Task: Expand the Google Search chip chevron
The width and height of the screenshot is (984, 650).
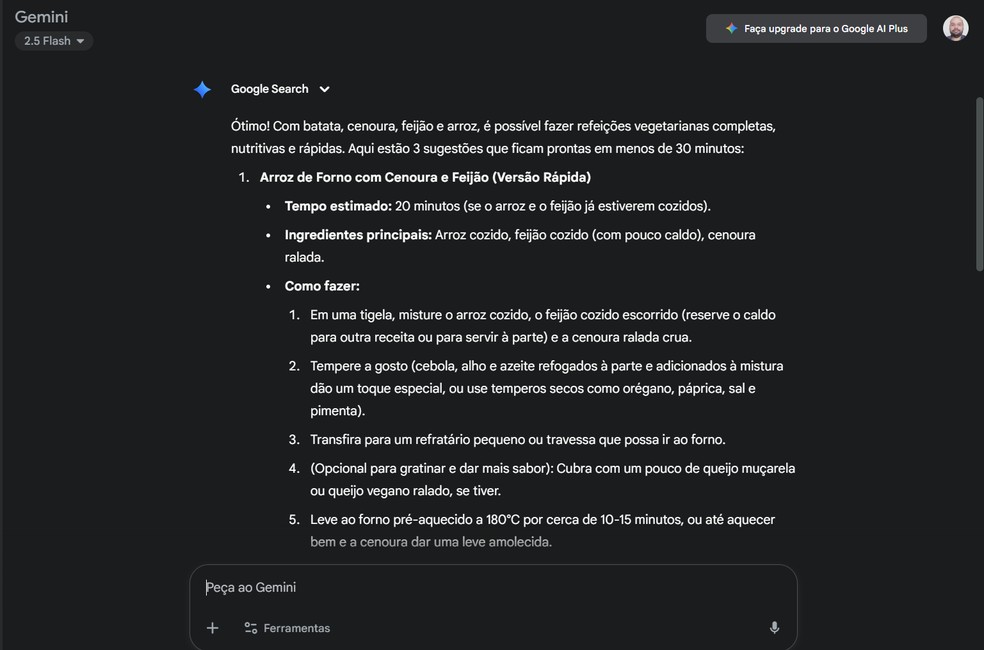Action: [325, 89]
